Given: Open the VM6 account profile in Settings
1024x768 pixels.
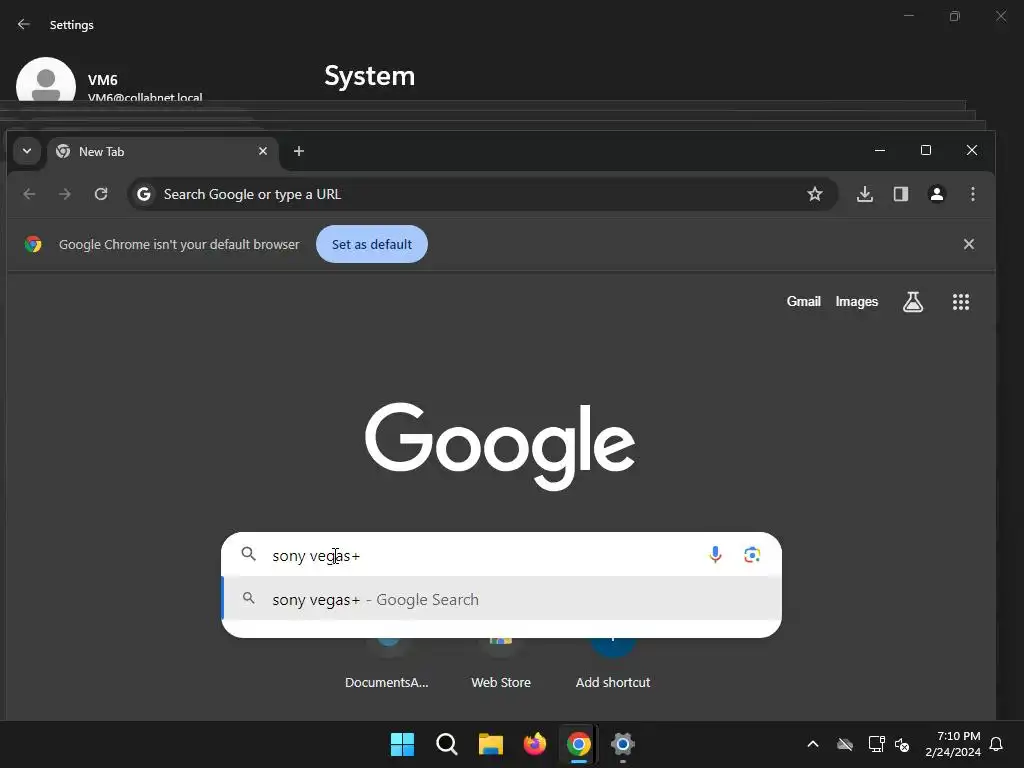Looking at the screenshot, I should point(110,82).
